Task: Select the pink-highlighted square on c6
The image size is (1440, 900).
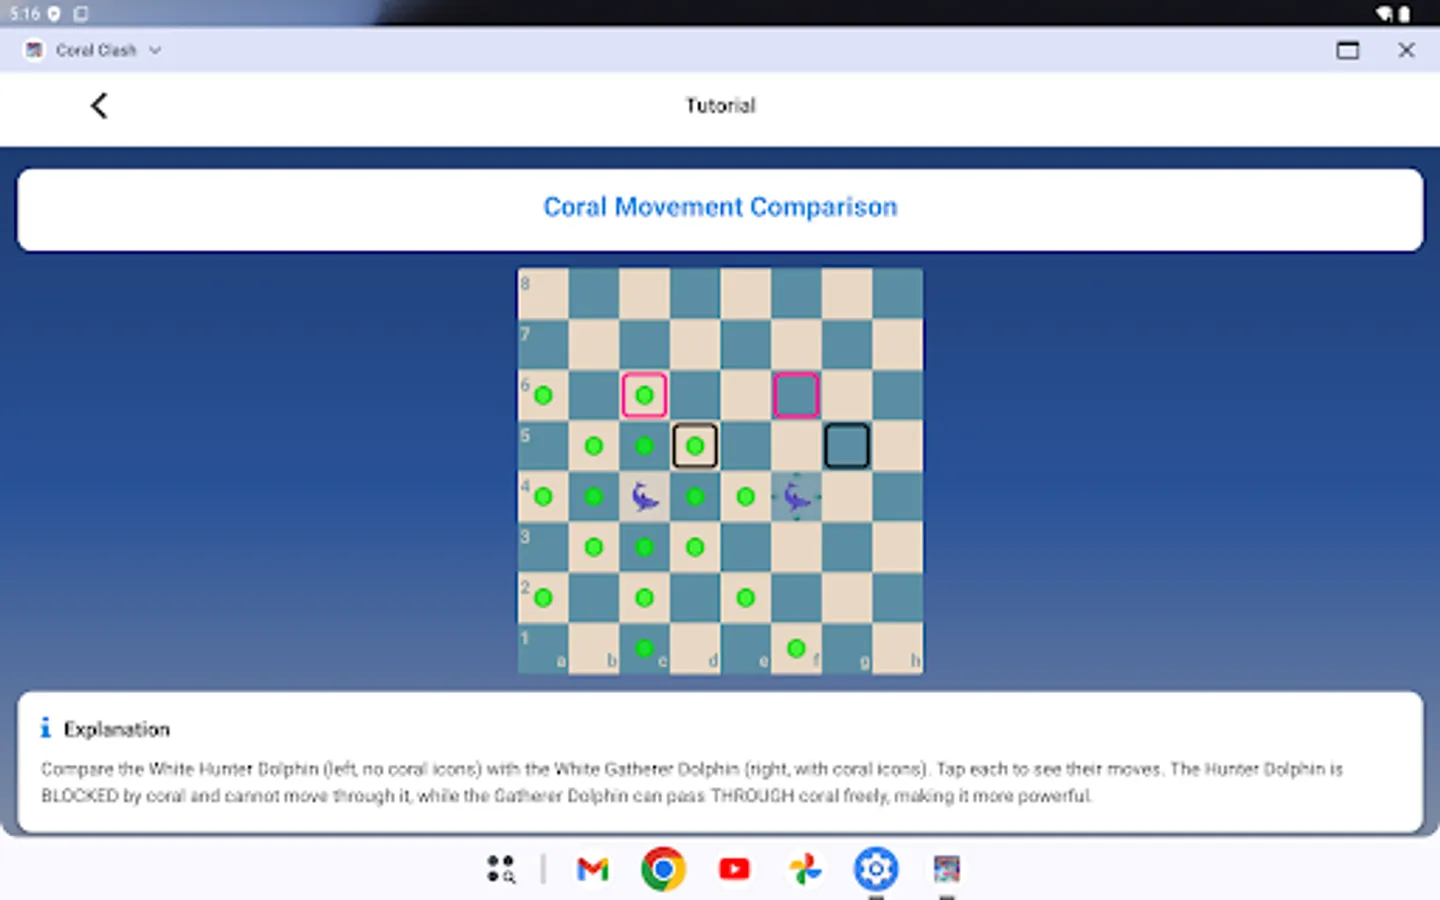Action: click(x=644, y=395)
